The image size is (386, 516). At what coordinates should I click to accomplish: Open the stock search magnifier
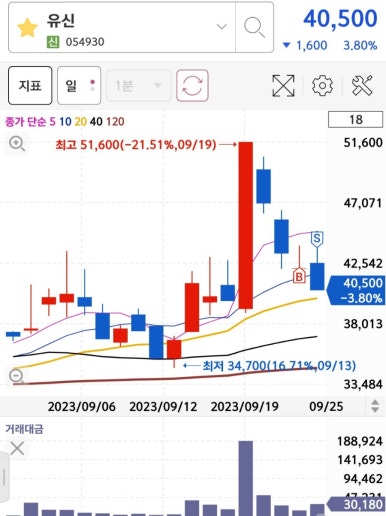pyautogui.click(x=254, y=27)
